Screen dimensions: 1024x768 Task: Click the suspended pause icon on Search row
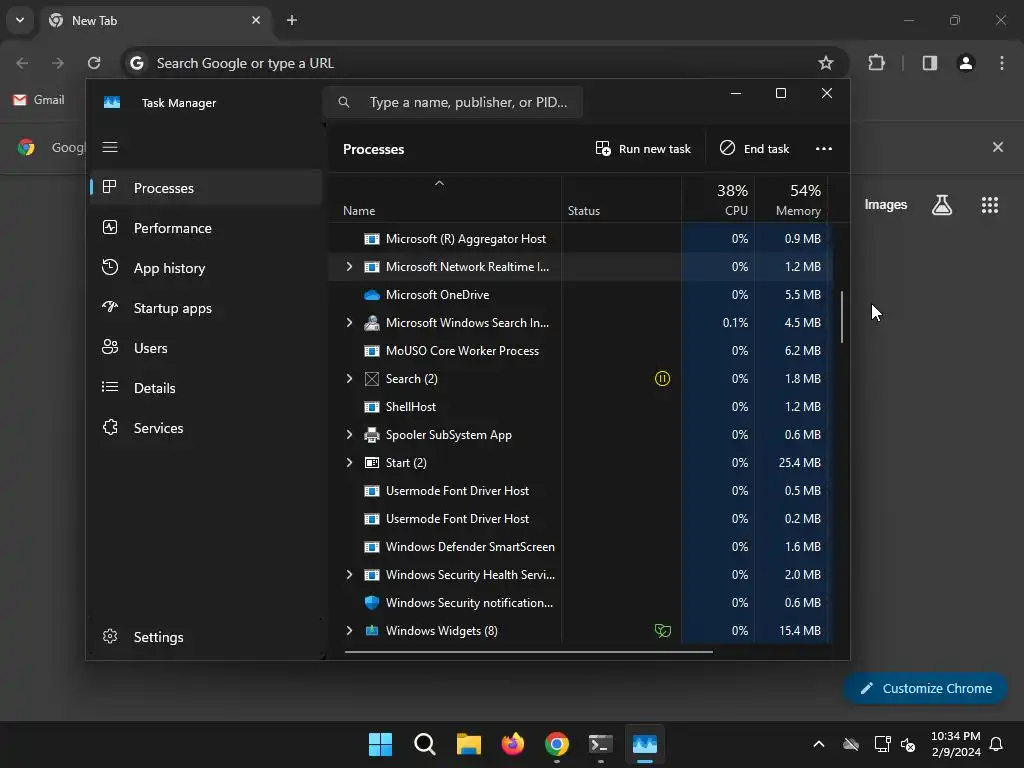click(662, 379)
